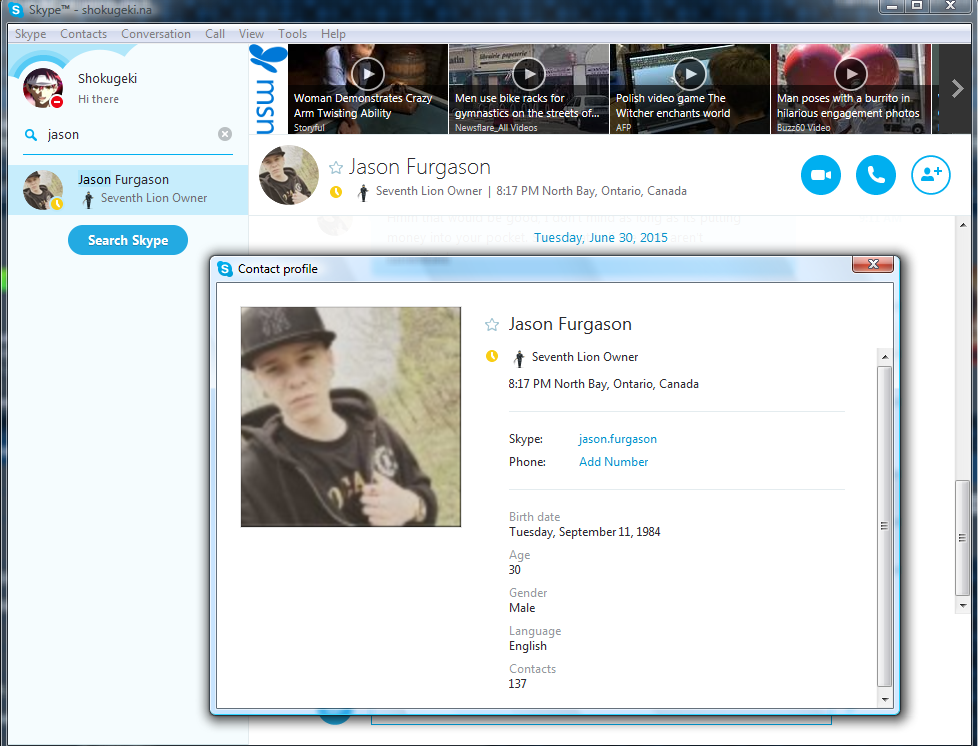Show next MSN videos with arrow

957,89
